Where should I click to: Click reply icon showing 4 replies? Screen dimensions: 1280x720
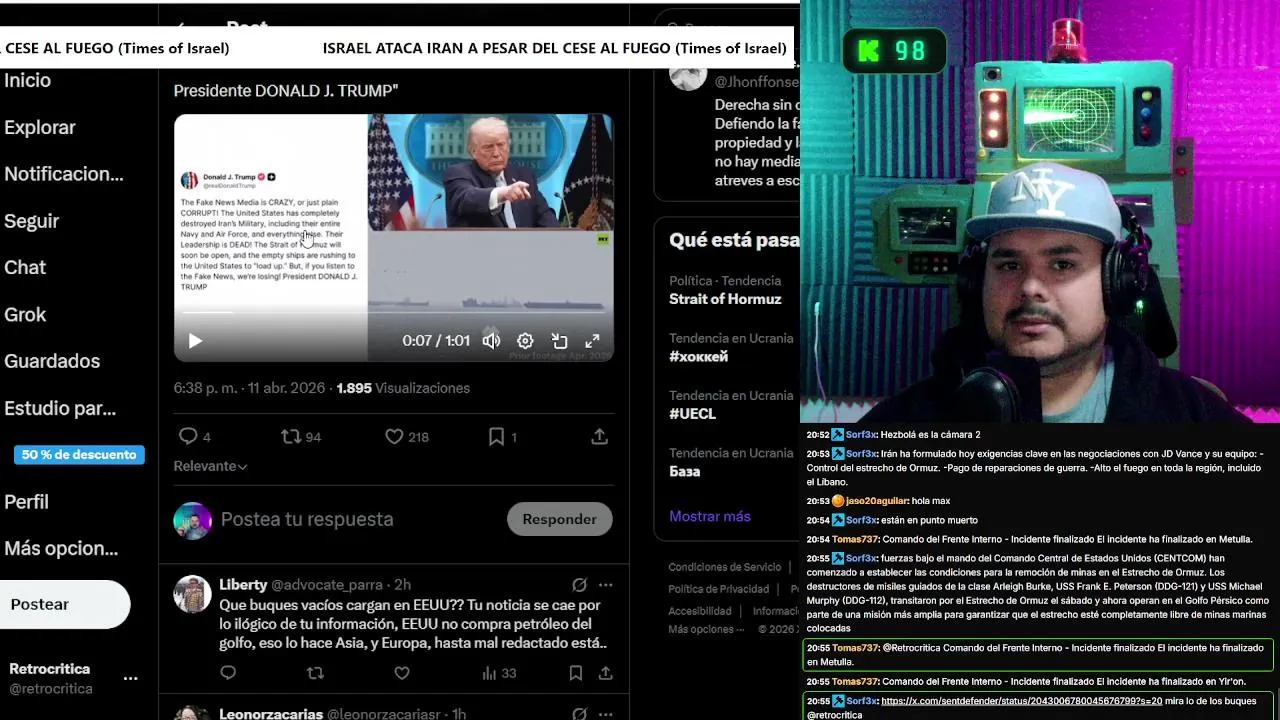coord(194,436)
